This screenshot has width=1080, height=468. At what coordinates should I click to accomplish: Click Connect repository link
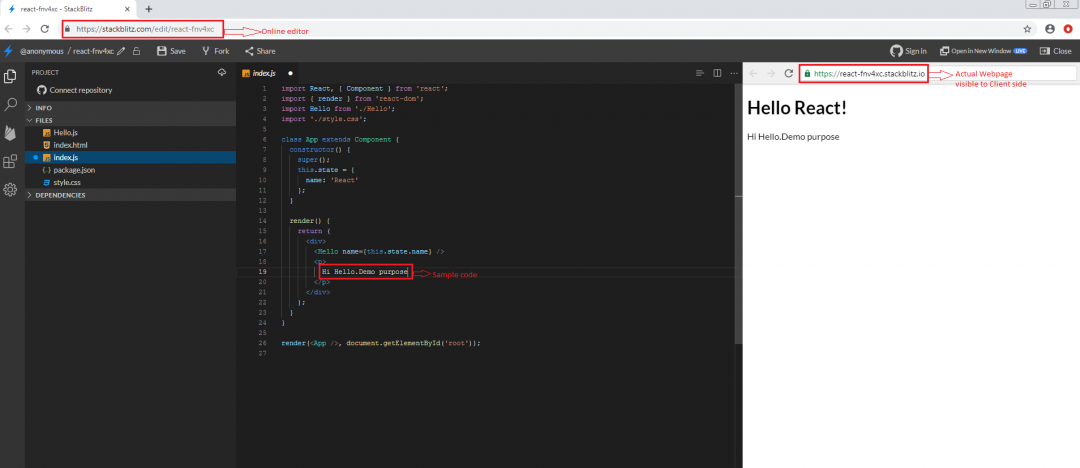80,90
